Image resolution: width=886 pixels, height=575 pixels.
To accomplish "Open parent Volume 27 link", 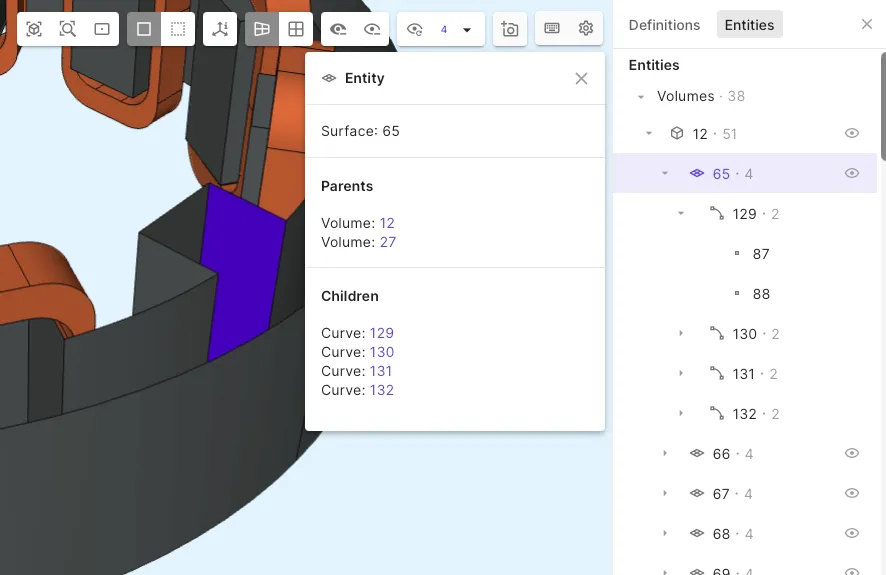I will [388, 242].
